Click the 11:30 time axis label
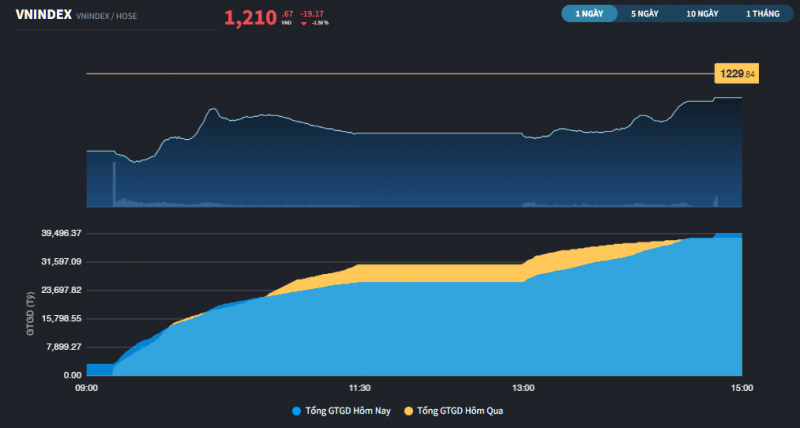This screenshot has height=428, width=800. coord(360,387)
